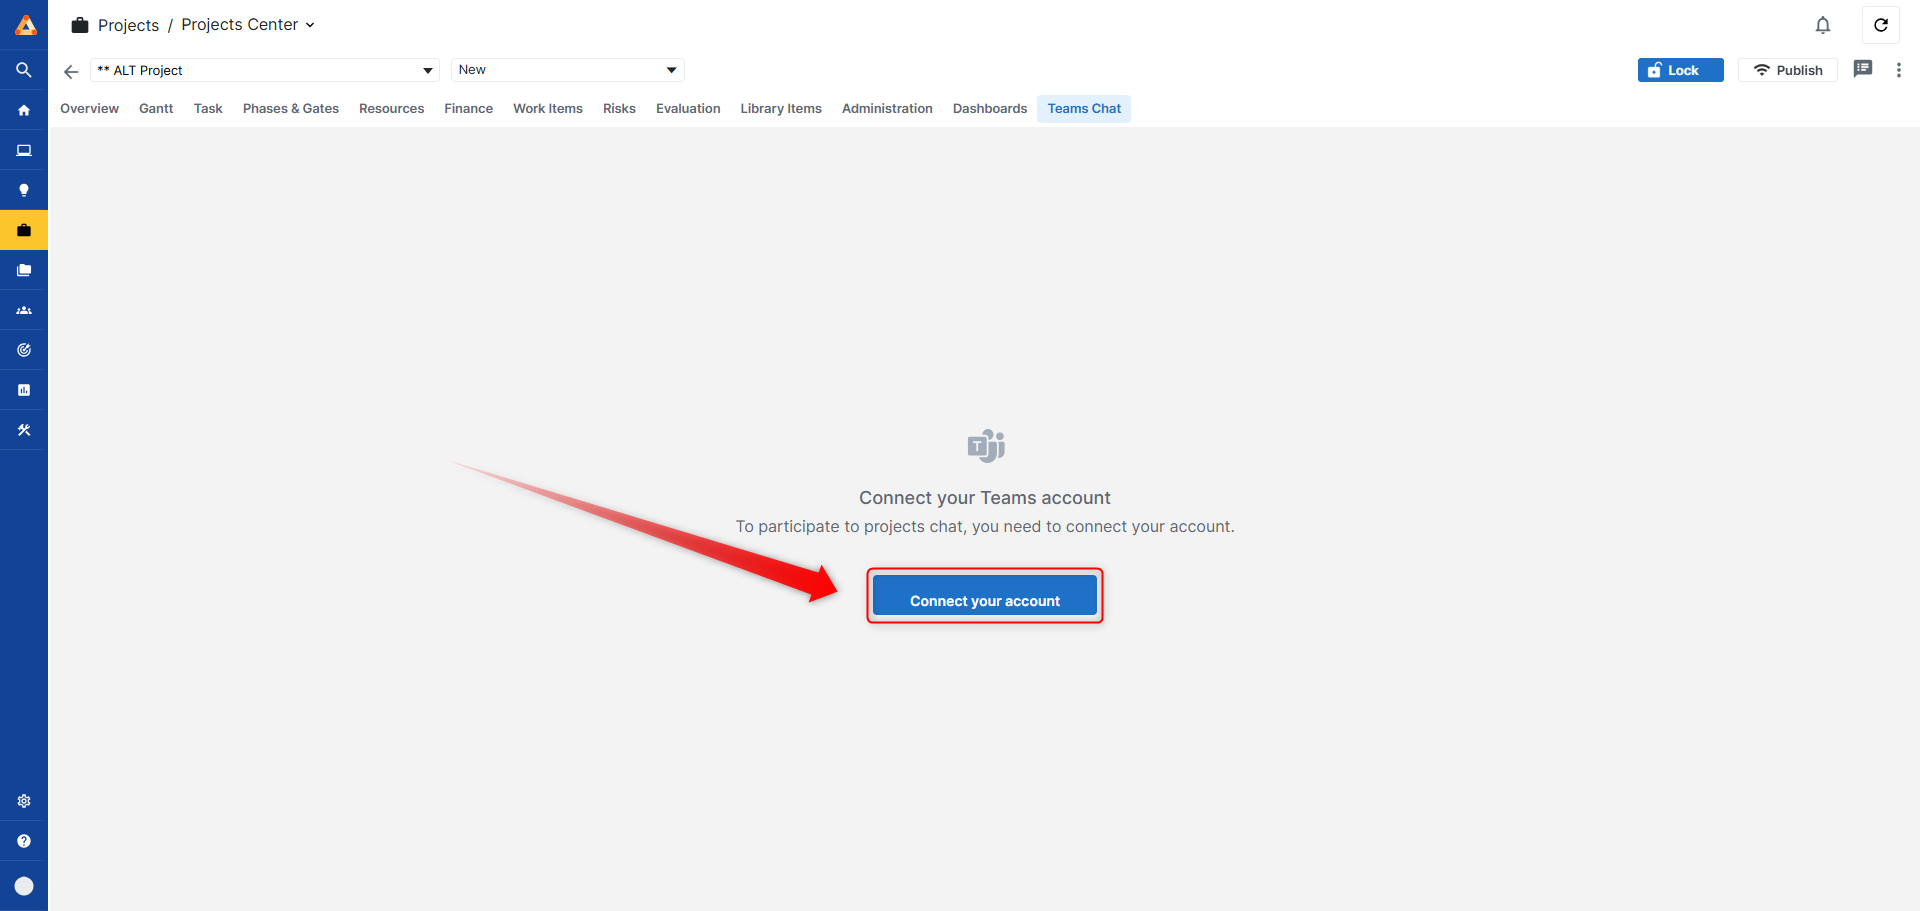Click the back arrow beside project name

click(71, 71)
